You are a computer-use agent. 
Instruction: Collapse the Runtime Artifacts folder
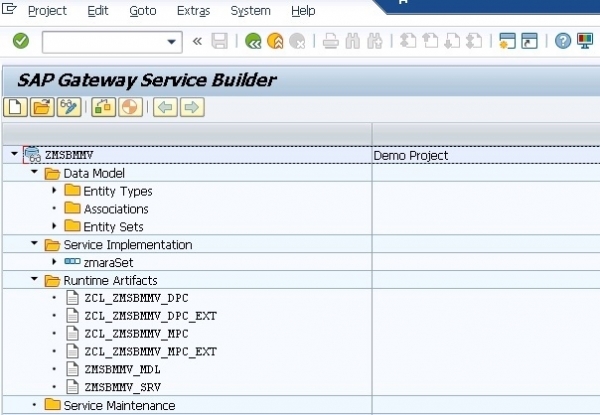click(x=34, y=279)
